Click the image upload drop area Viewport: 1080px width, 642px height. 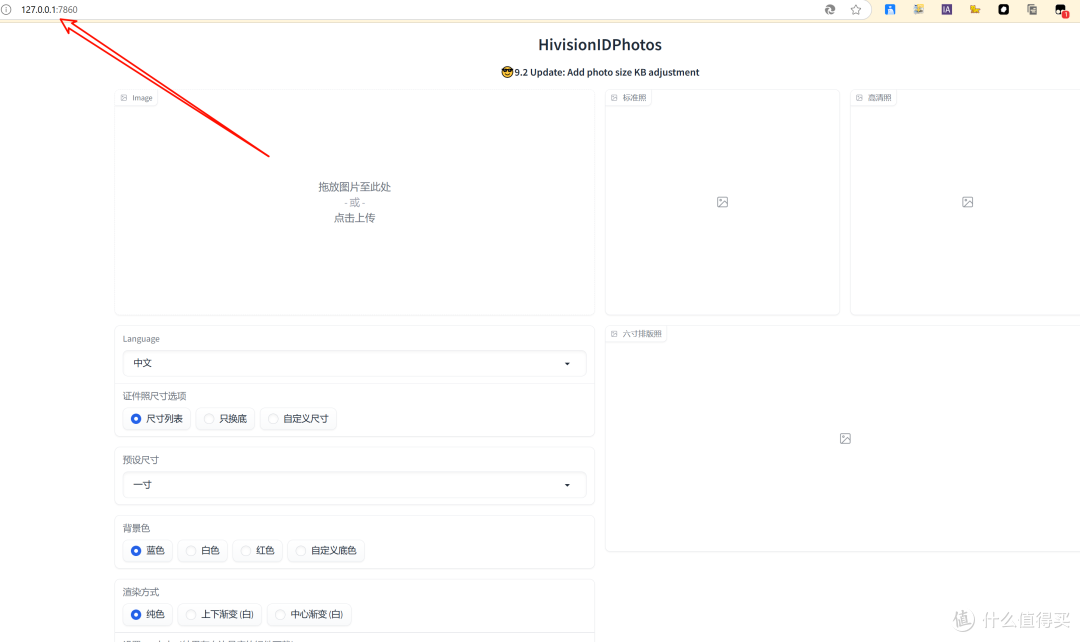click(355, 203)
